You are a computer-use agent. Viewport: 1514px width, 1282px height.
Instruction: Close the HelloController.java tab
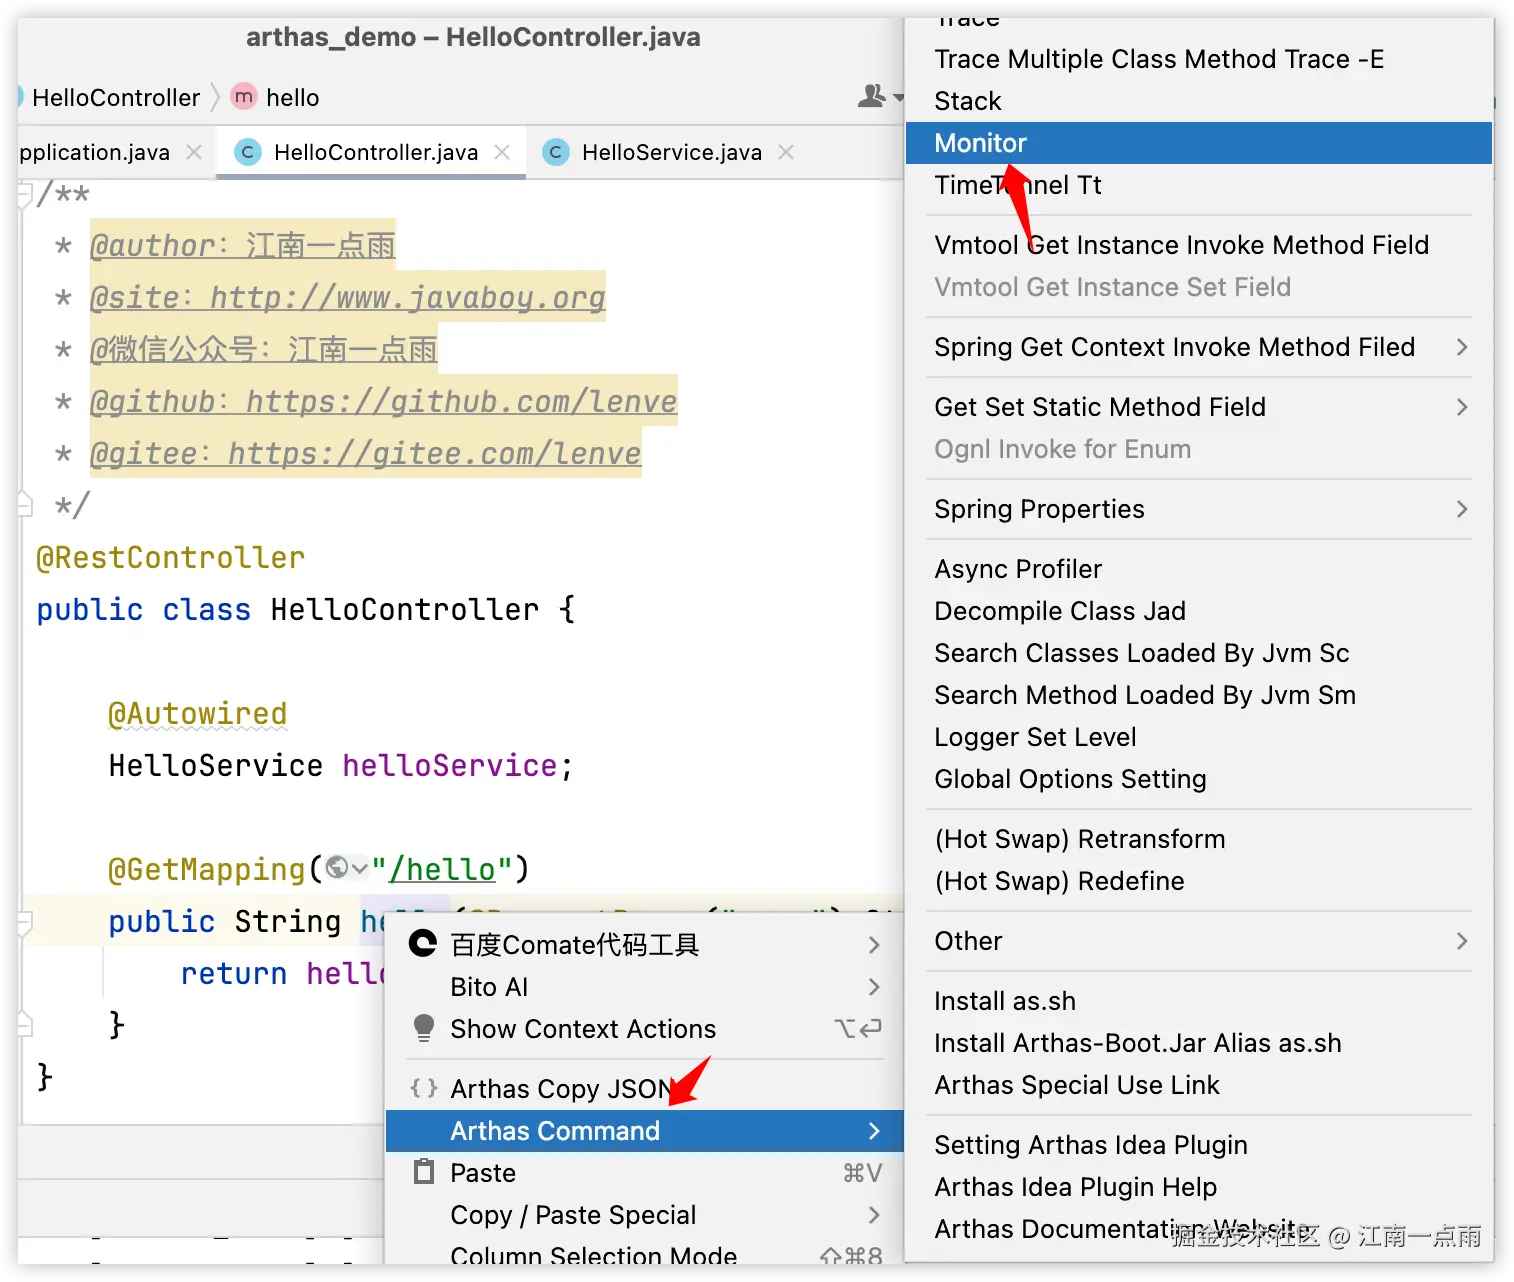pos(502,152)
